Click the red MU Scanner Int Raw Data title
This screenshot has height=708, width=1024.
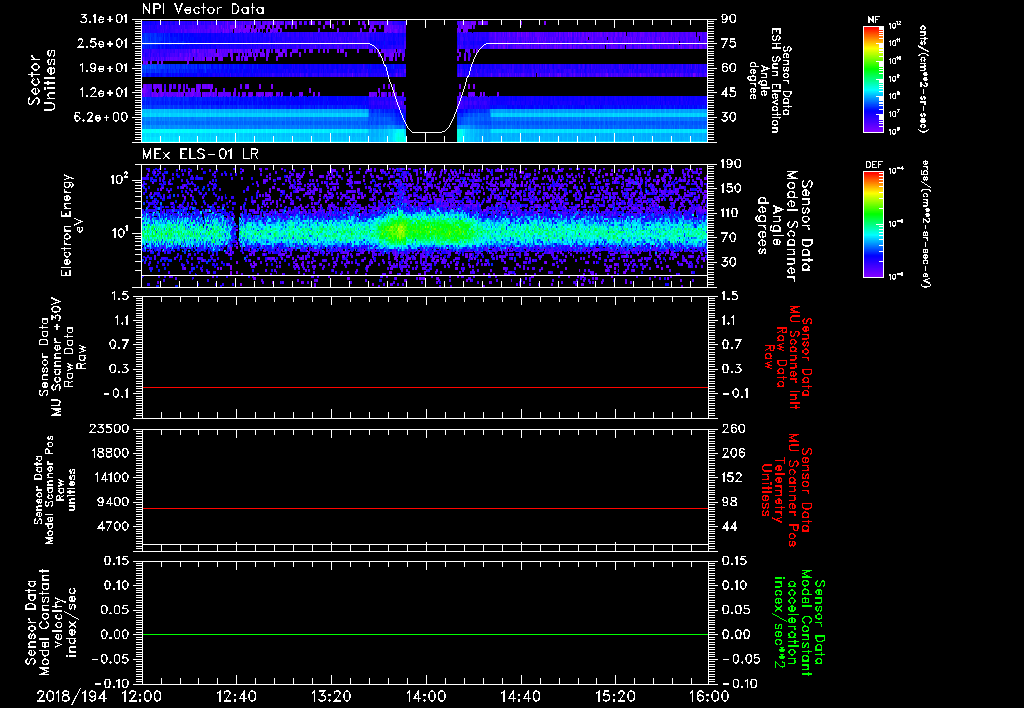point(787,357)
